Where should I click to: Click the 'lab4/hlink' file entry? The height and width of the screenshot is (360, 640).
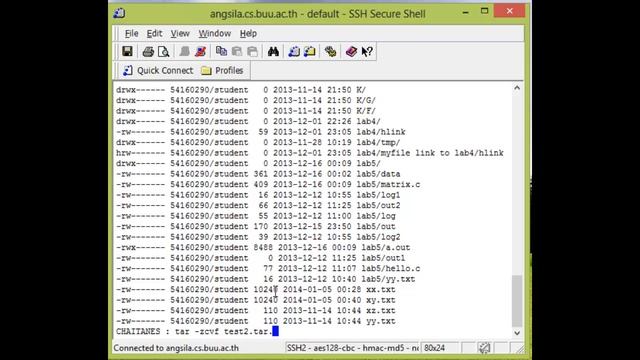(x=381, y=132)
